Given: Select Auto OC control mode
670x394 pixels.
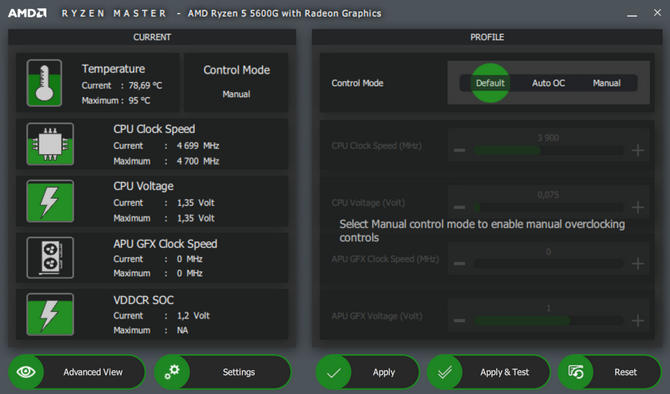Looking at the screenshot, I should point(548,83).
